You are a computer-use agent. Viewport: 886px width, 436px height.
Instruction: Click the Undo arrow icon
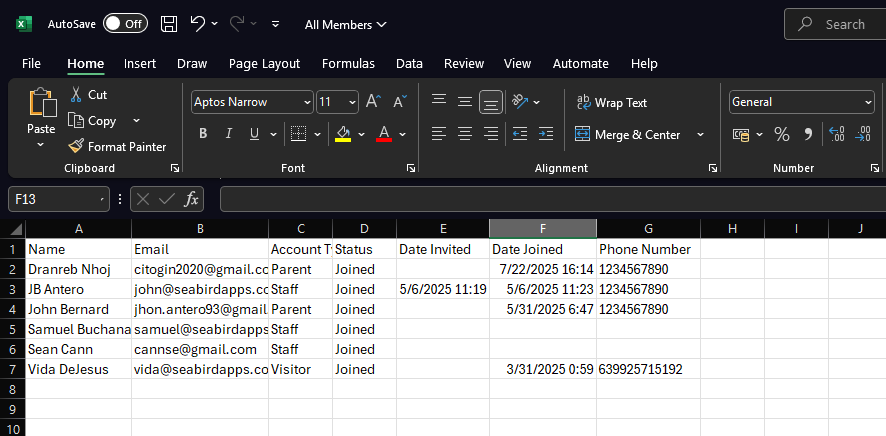(198, 24)
